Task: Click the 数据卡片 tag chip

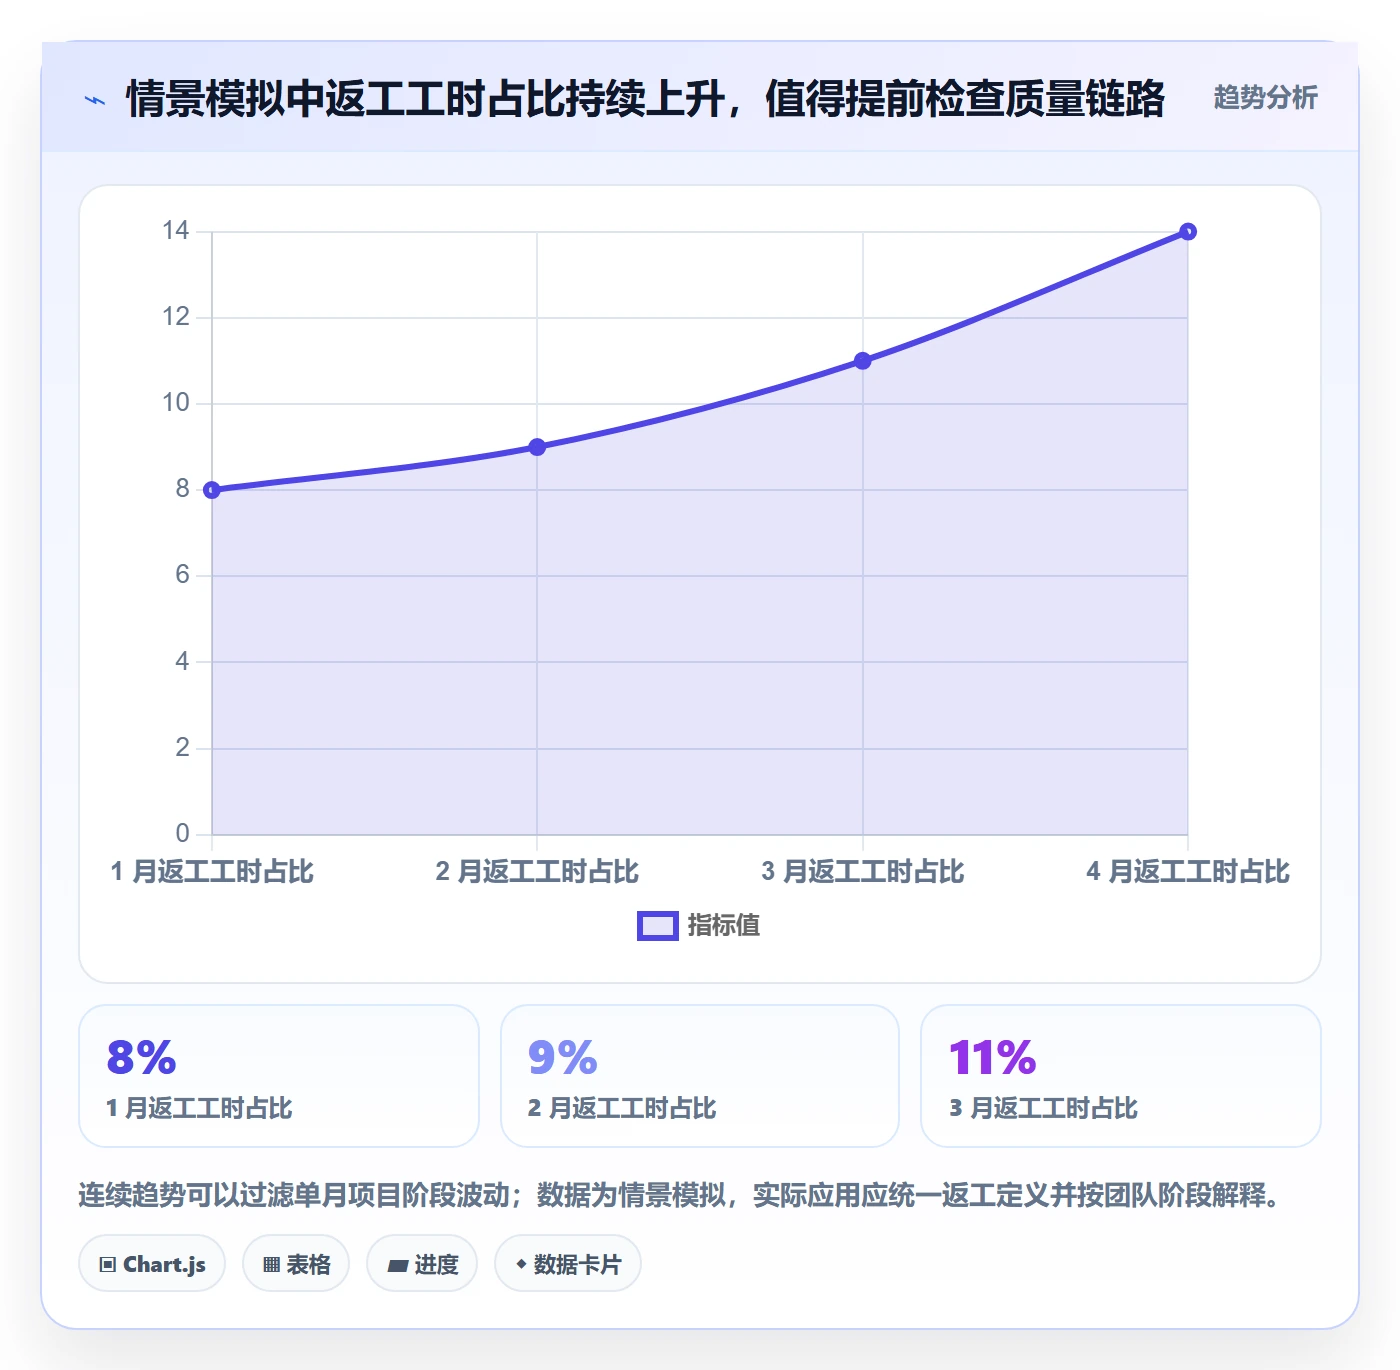Action: coord(568,1264)
